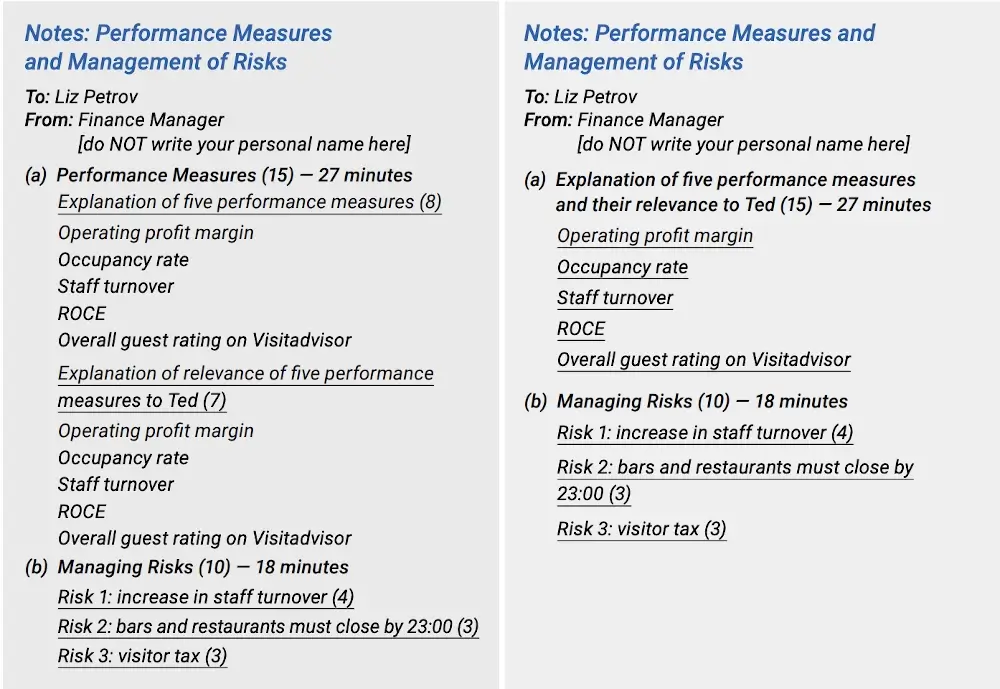Image resolution: width=1000 pixels, height=689 pixels.
Task: Click the "Managing Risks (10)" heading in right notes
Action: pos(702,402)
